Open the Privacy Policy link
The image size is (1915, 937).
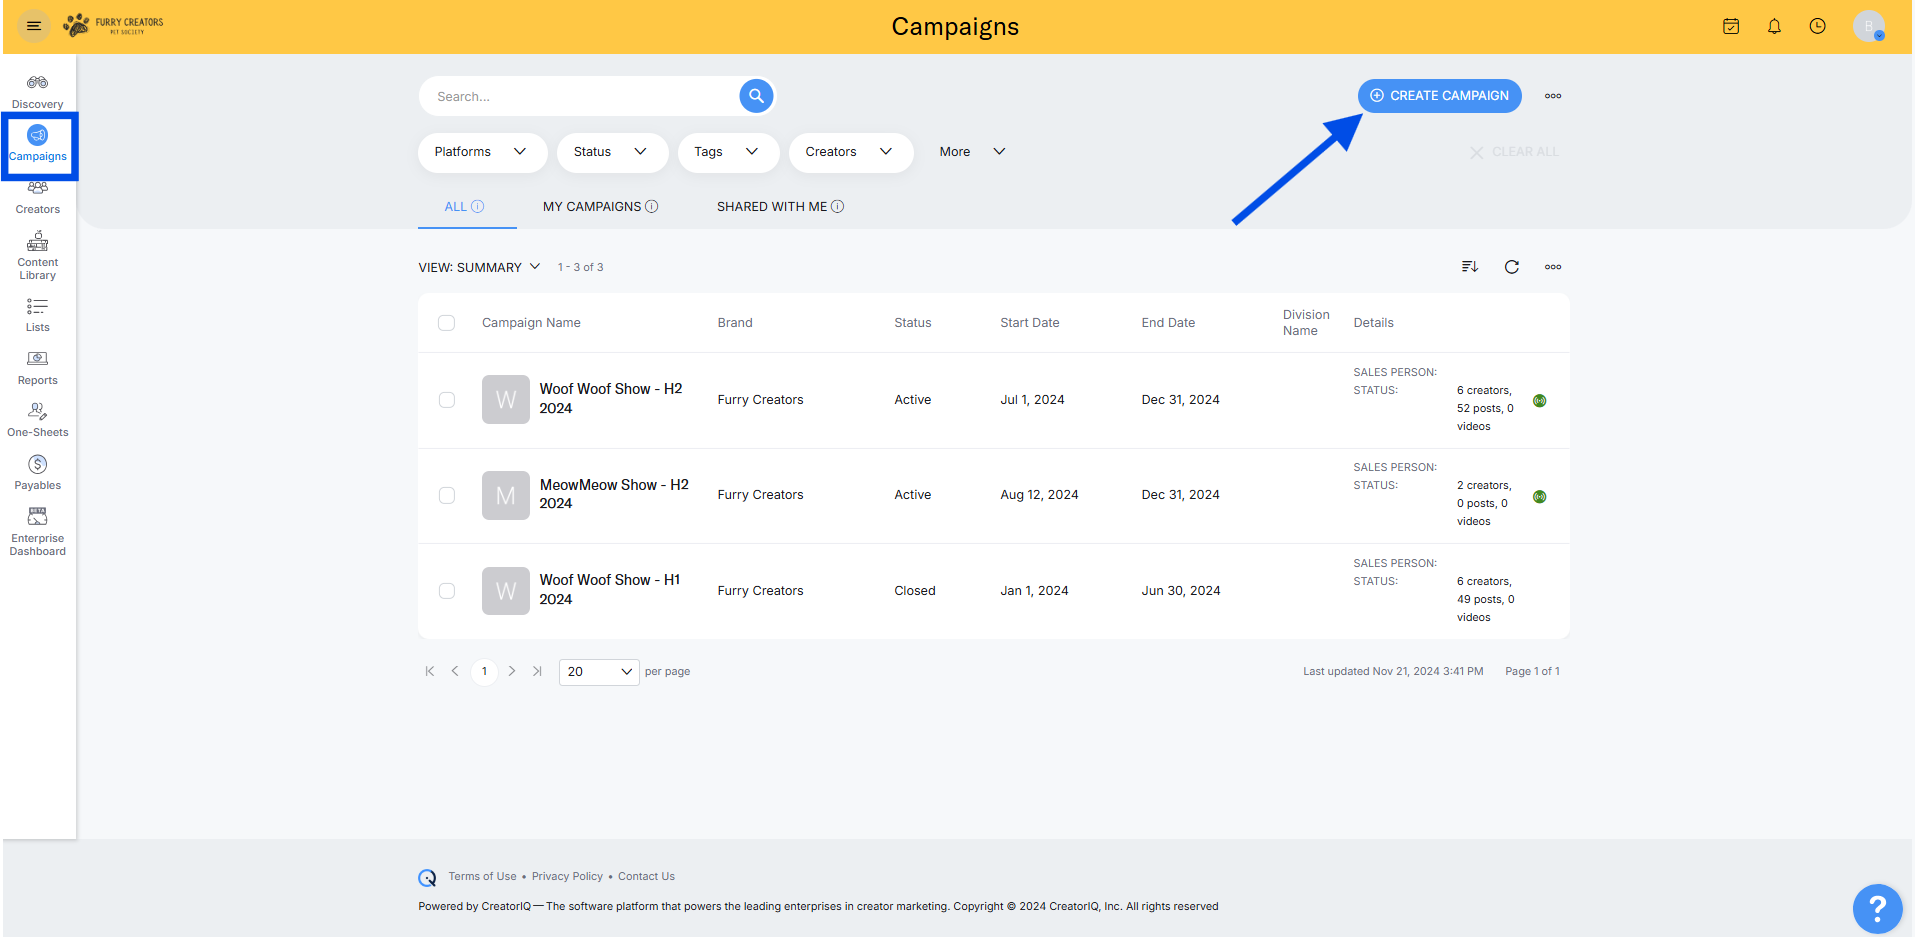coord(567,877)
